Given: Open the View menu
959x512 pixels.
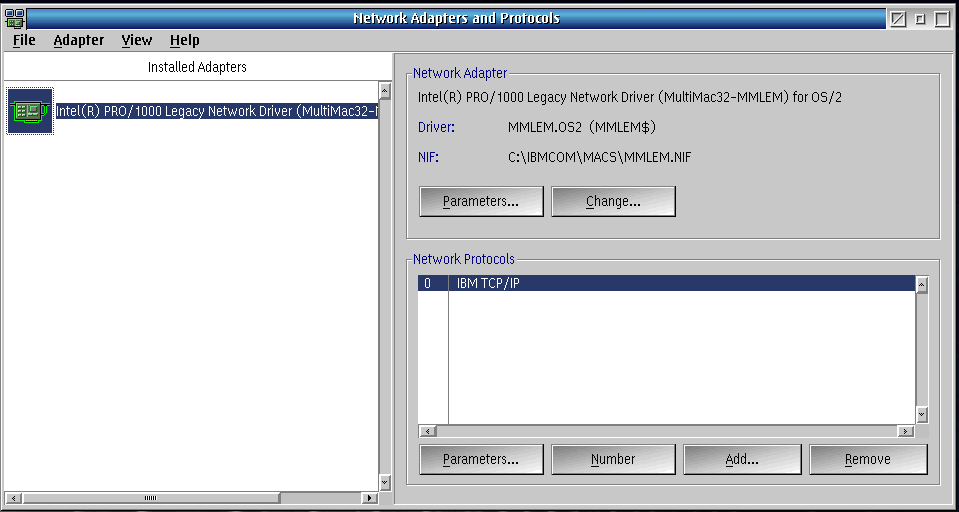Looking at the screenshot, I should (136, 40).
